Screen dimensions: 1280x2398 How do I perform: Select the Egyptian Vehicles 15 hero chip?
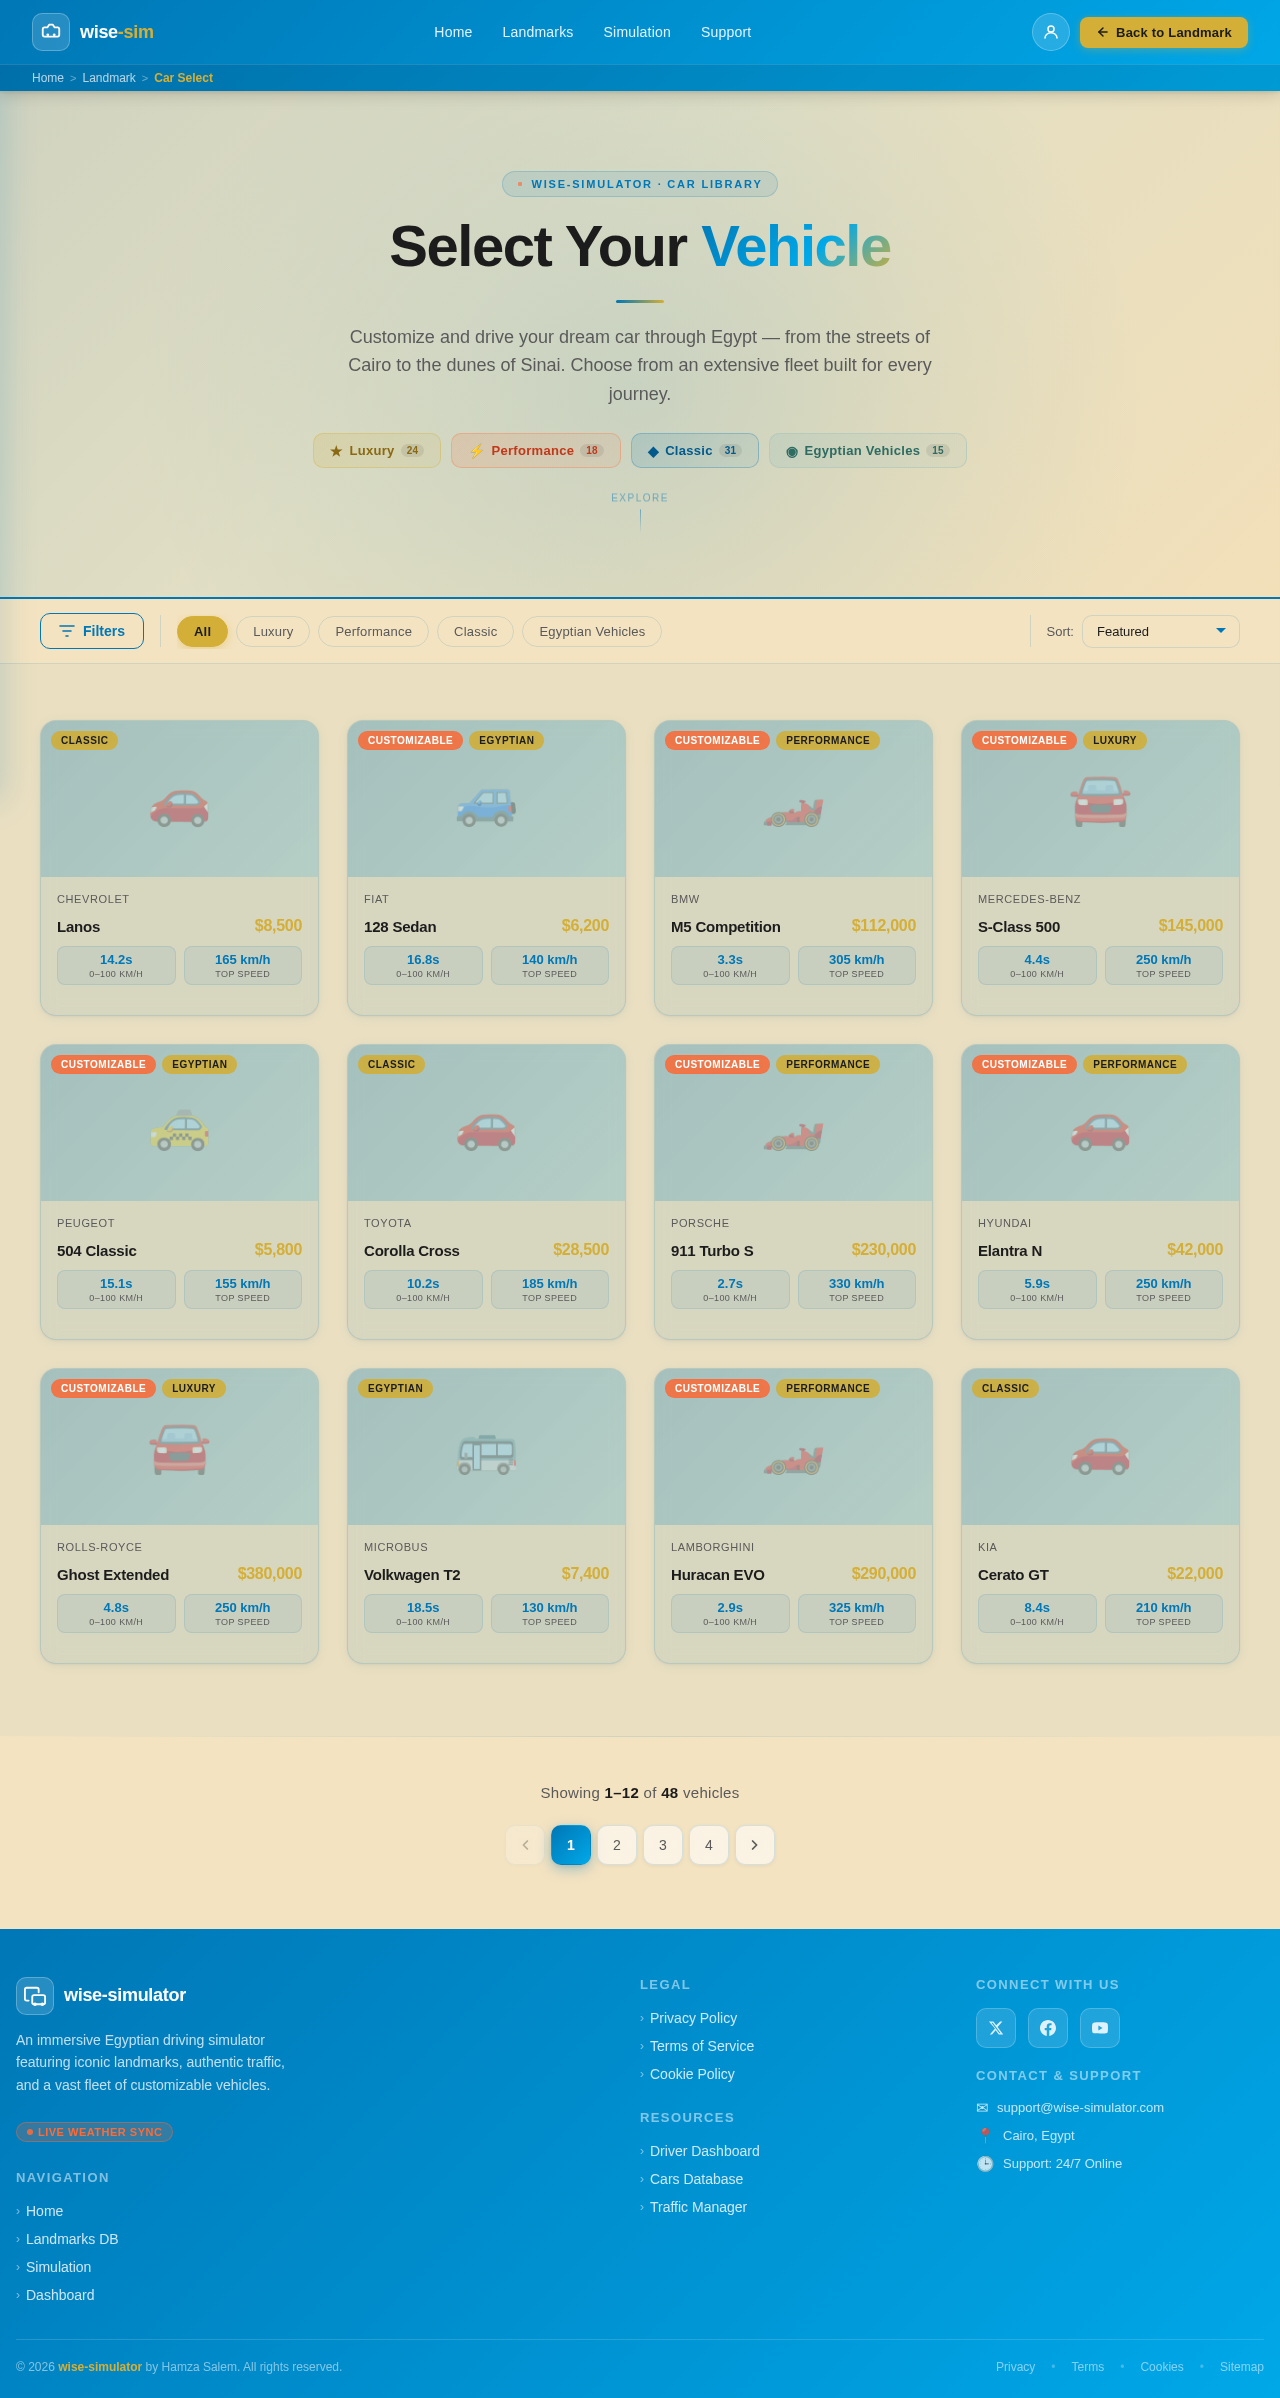[x=868, y=451]
